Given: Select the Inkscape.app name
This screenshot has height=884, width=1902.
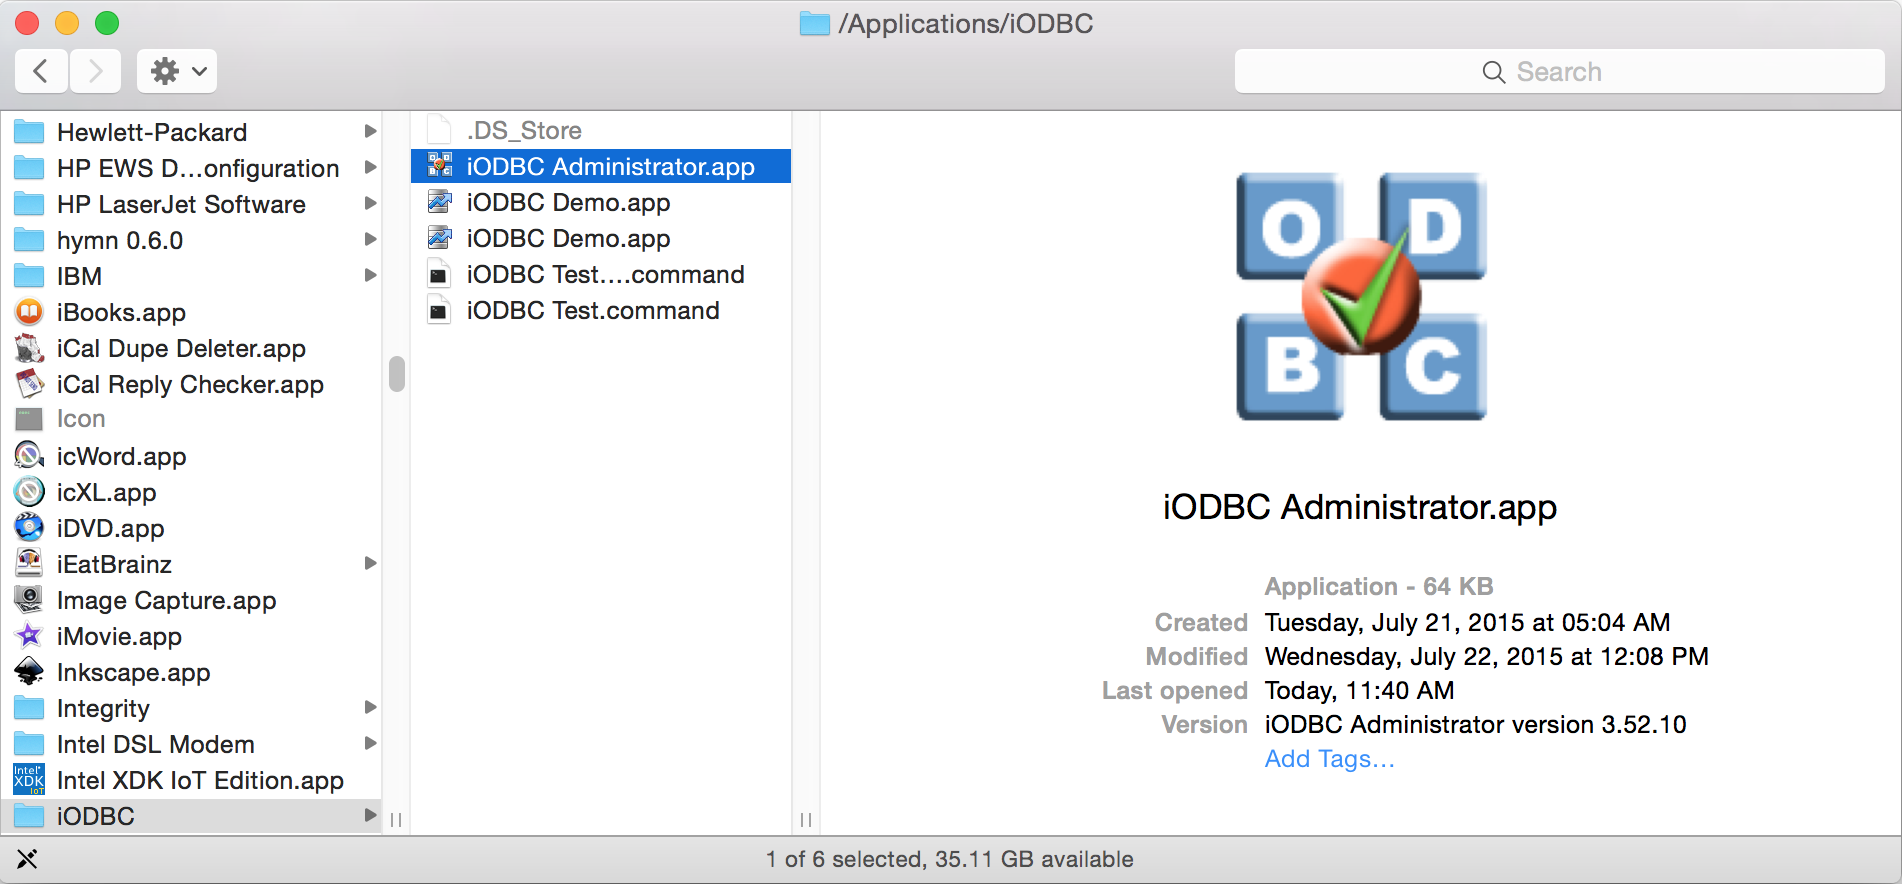Looking at the screenshot, I should click(x=133, y=672).
